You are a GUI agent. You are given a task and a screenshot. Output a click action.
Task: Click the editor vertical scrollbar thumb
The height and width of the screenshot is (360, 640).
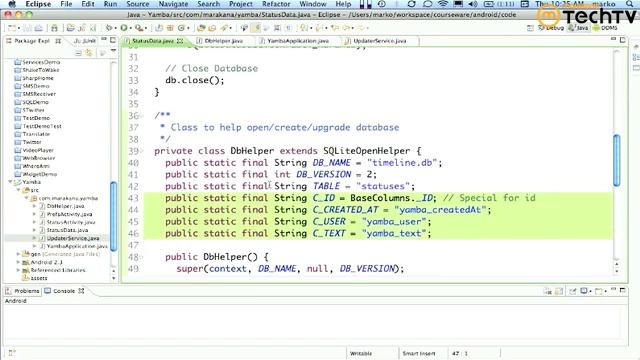616,160
